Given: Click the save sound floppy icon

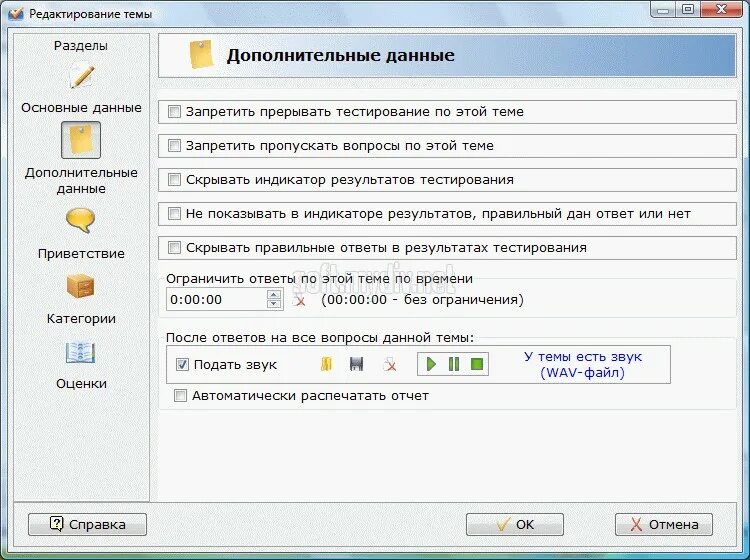Looking at the screenshot, I should (356, 364).
